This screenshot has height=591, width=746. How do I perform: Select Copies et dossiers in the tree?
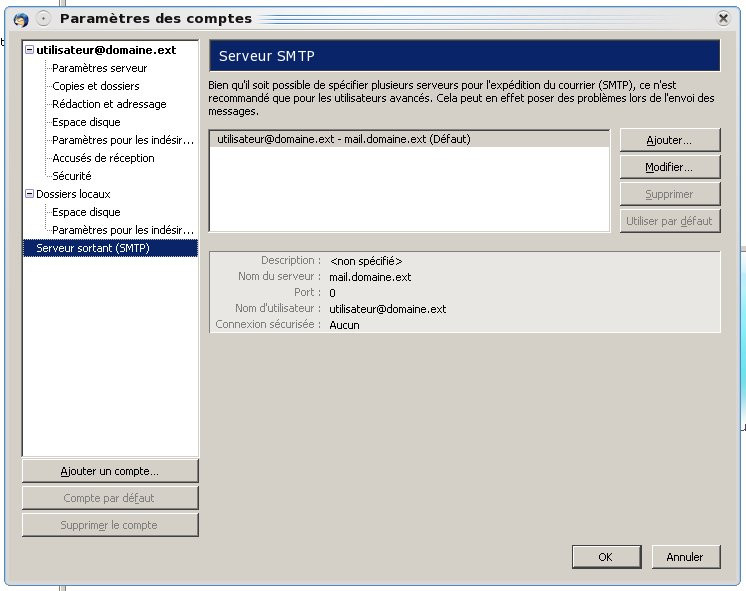coord(95,86)
